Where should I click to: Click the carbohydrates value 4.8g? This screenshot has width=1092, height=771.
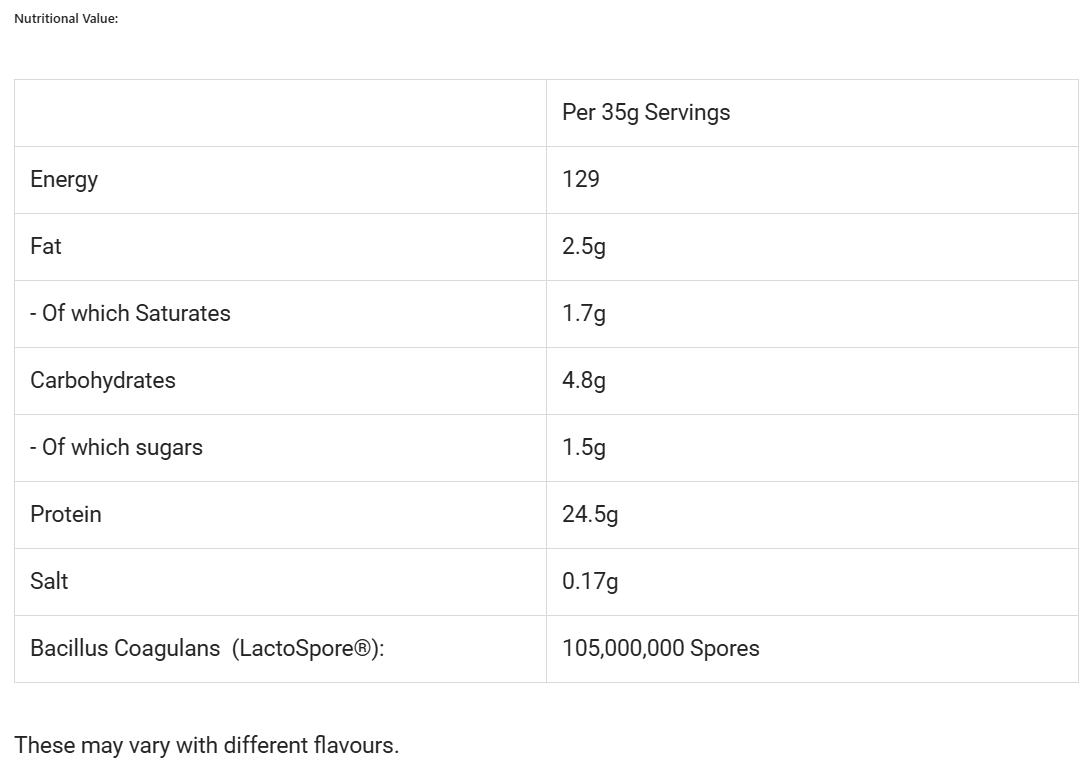tap(584, 381)
